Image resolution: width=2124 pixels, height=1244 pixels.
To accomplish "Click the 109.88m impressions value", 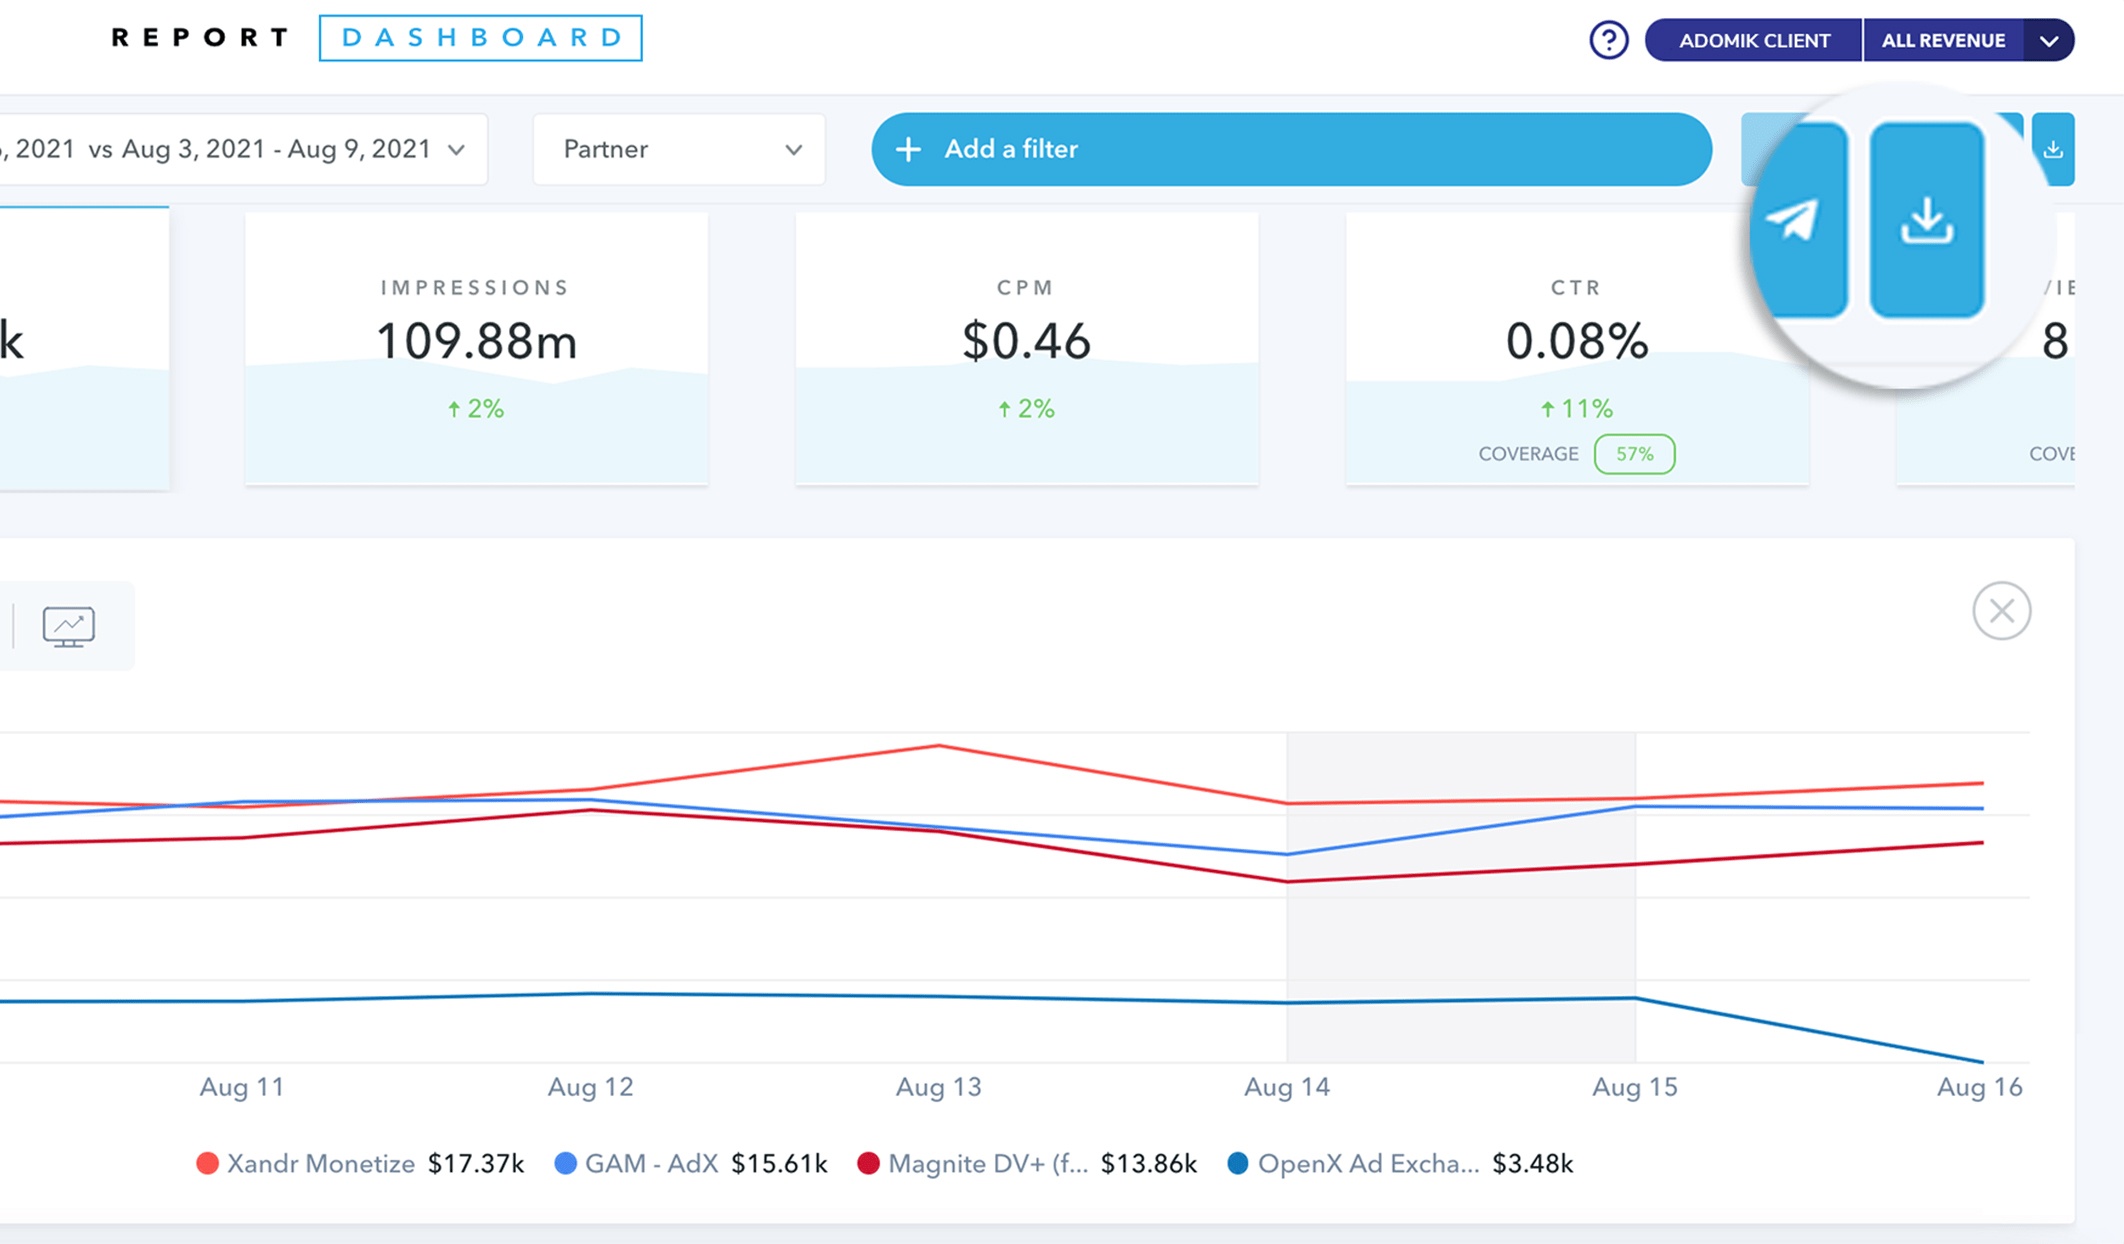I will coord(476,341).
